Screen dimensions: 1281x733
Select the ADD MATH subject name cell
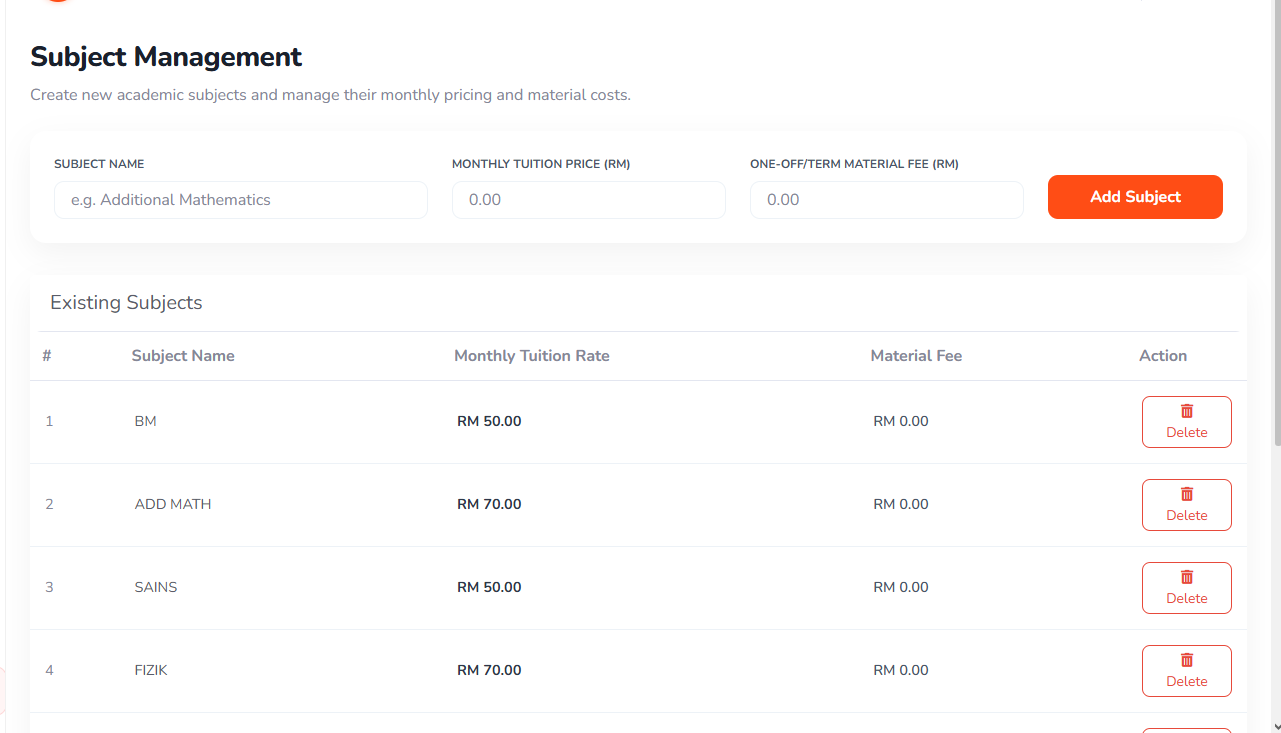point(173,505)
